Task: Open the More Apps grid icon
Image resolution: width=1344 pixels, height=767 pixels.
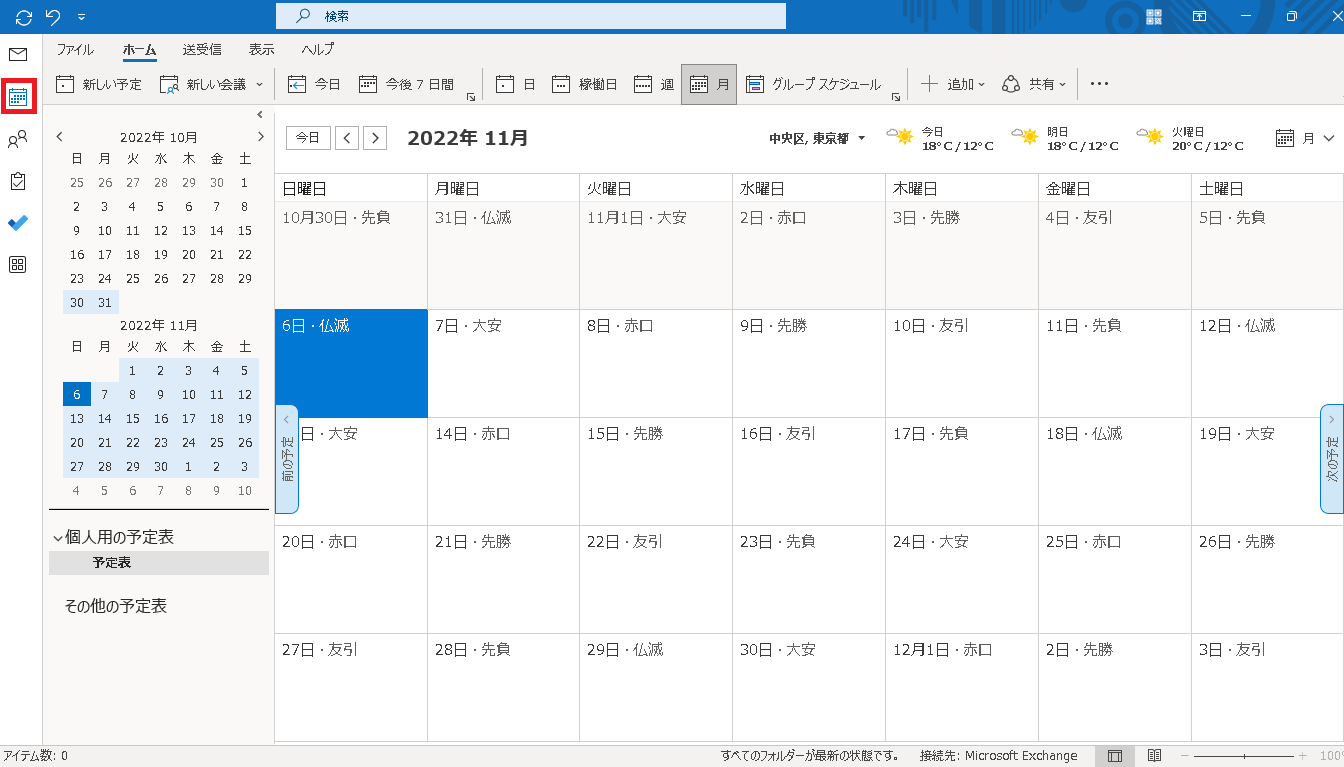Action: click(18, 265)
